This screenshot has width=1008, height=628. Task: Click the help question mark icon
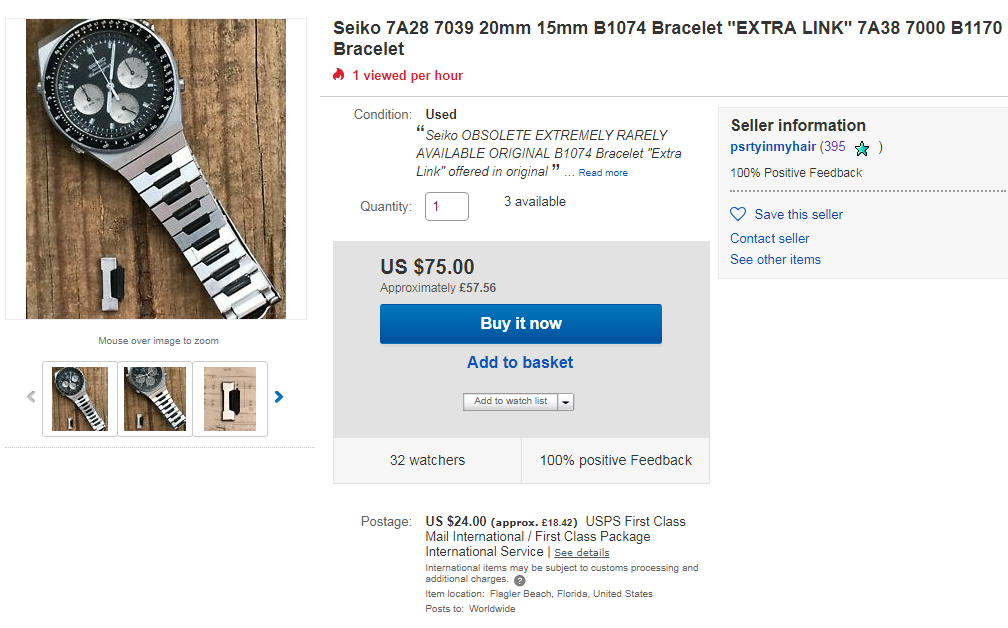(x=519, y=580)
